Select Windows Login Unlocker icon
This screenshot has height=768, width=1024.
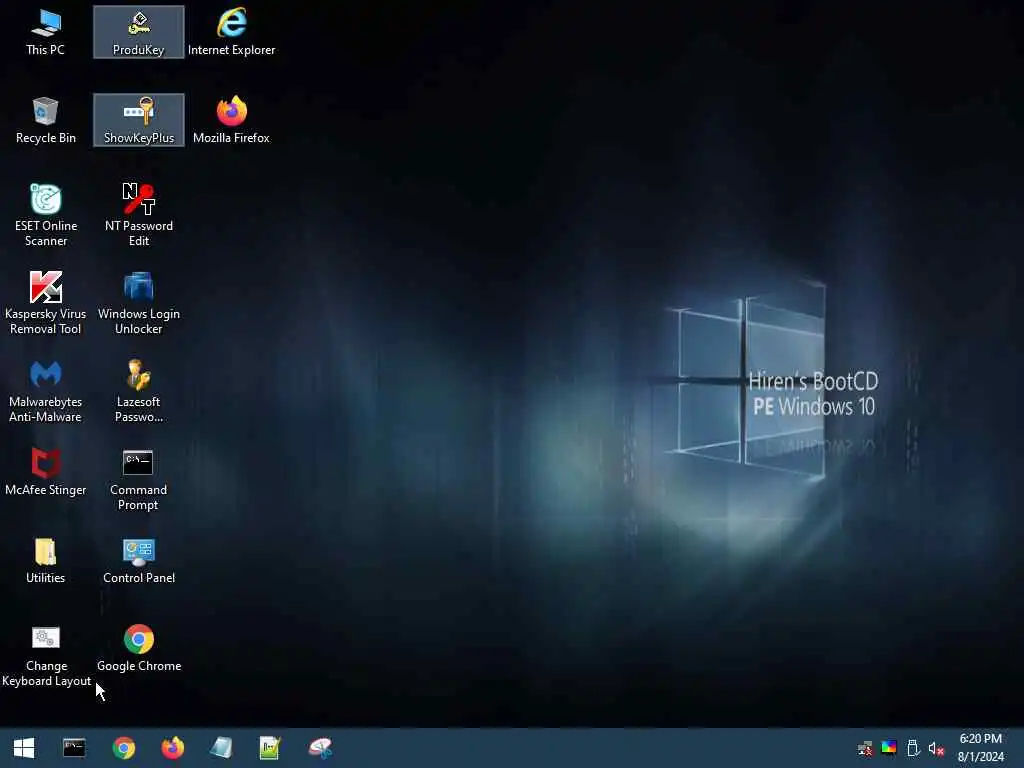pyautogui.click(x=138, y=304)
